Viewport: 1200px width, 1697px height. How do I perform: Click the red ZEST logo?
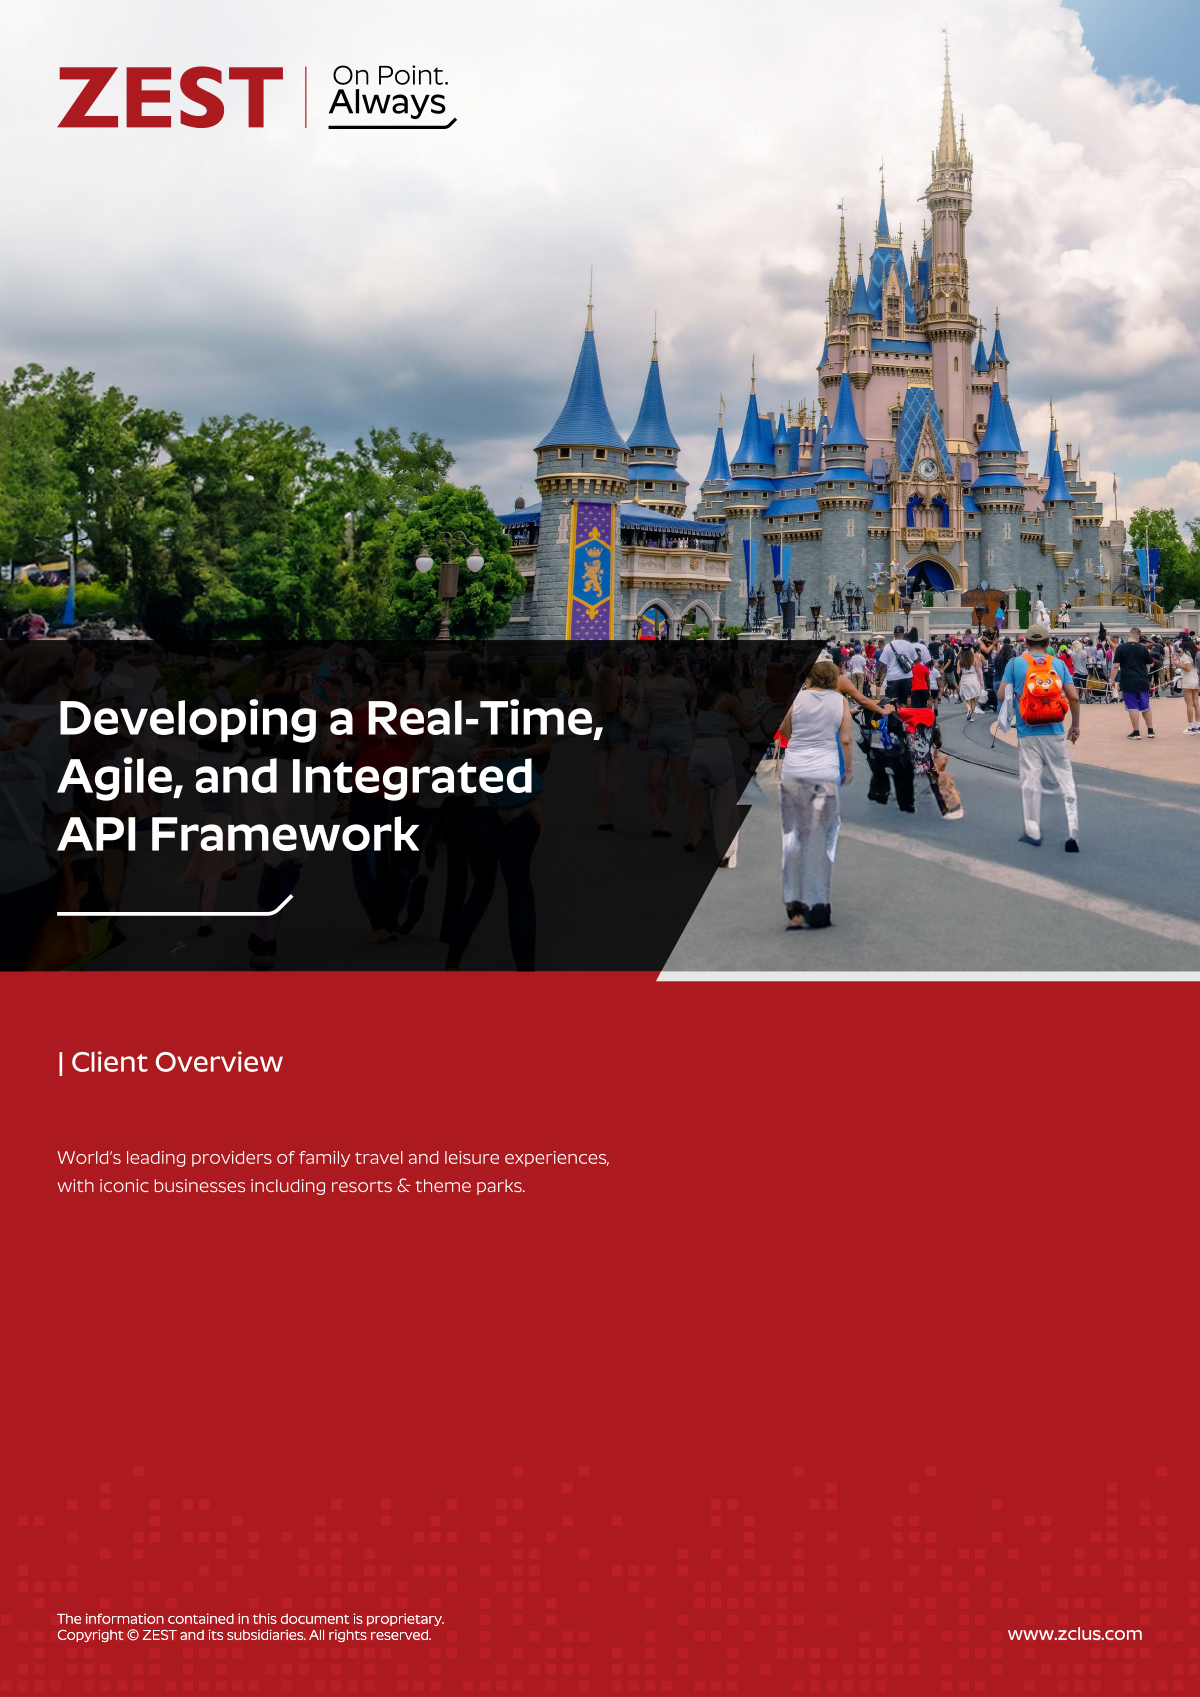point(170,98)
